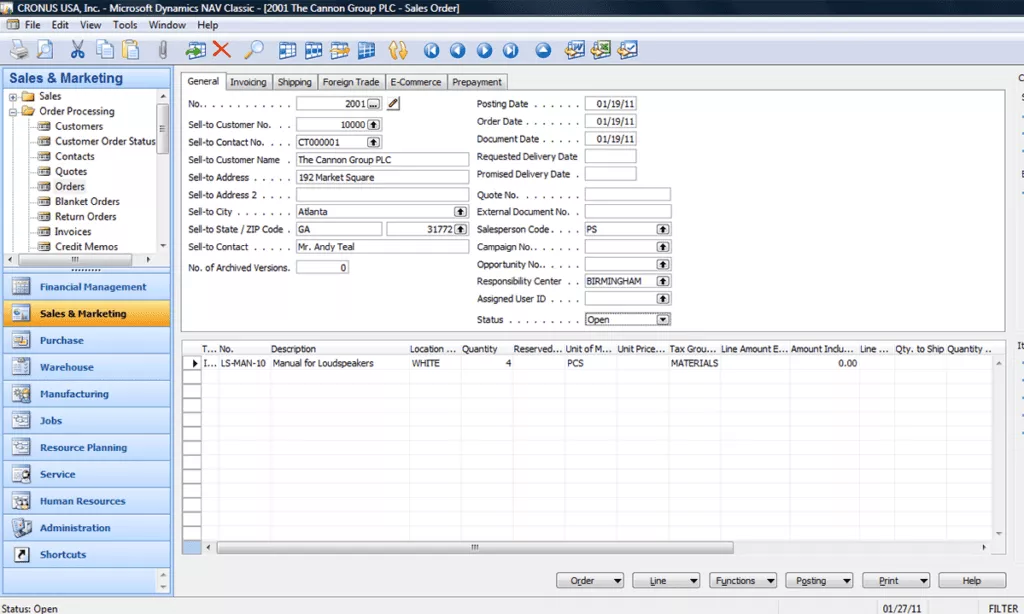Switch to the Foreign Trade tab
This screenshot has height=614, width=1024.
click(351, 82)
